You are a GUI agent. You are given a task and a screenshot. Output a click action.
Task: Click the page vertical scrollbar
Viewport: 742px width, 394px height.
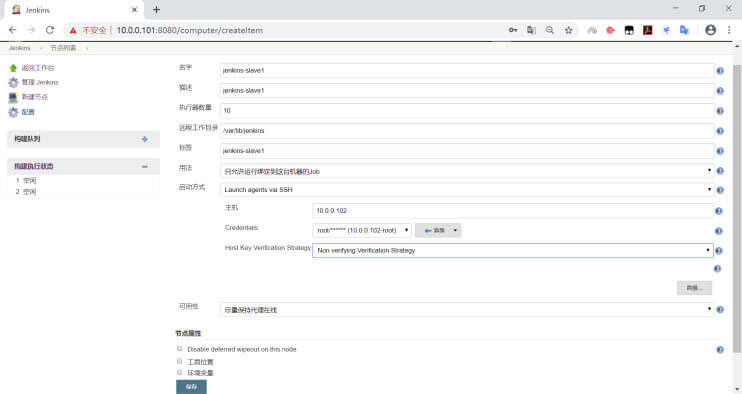point(737,208)
